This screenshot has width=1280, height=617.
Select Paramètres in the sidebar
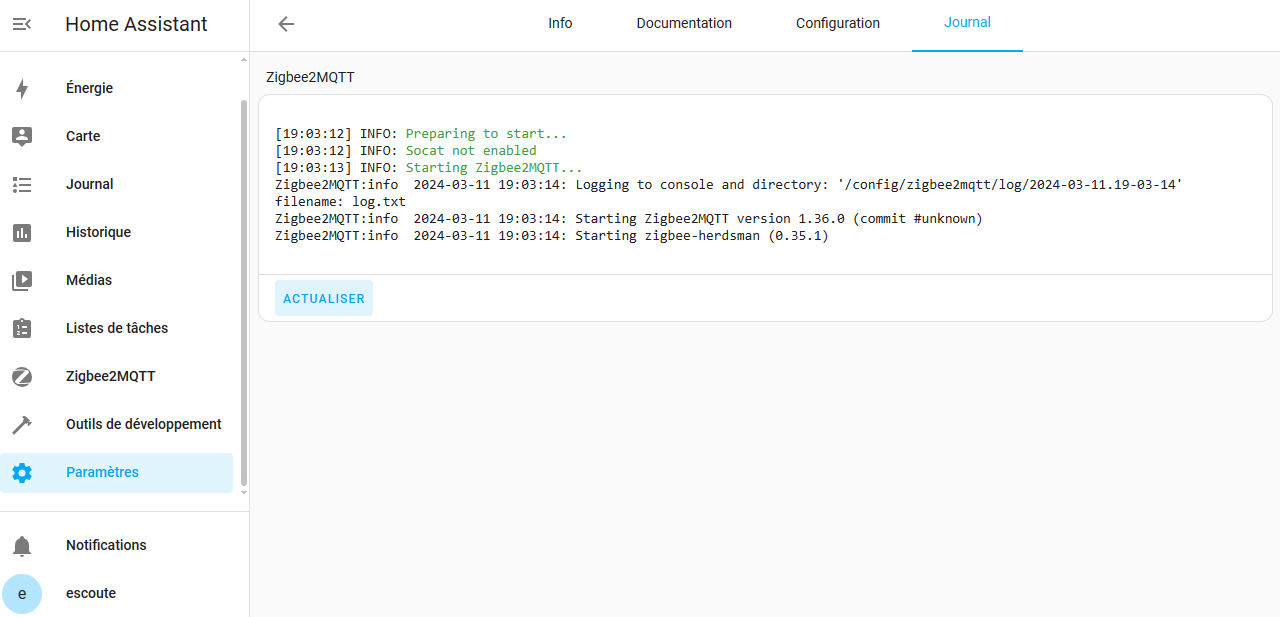[x=116, y=472]
